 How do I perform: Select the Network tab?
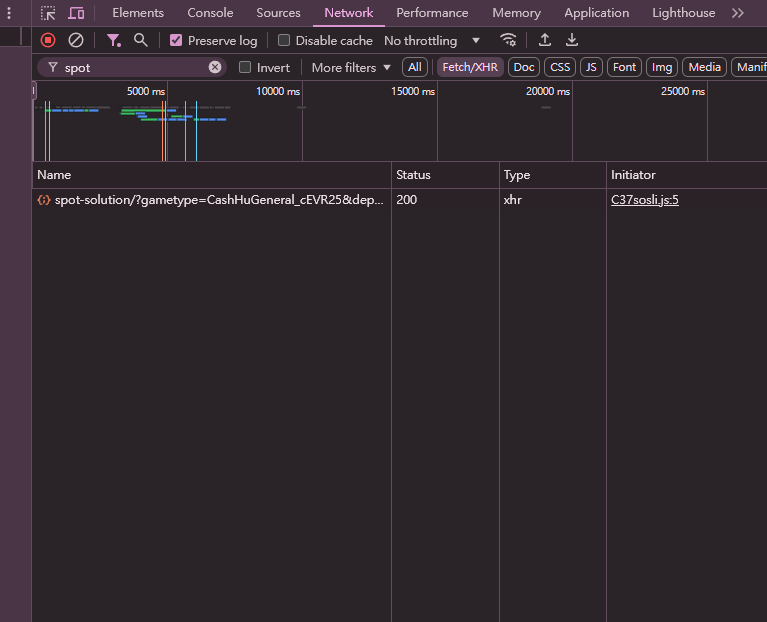click(x=349, y=13)
